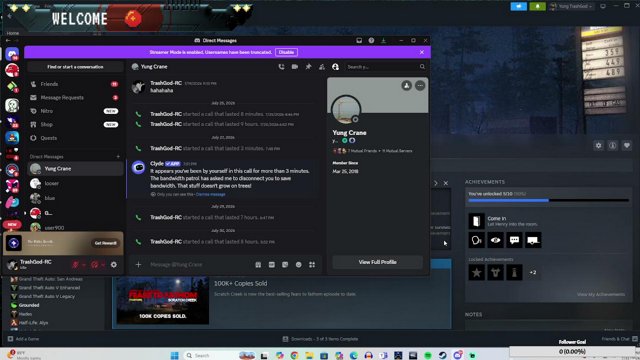Image resolution: width=640 pixels, height=360 pixels.
Task: Open the sticker picker
Action: (285, 264)
